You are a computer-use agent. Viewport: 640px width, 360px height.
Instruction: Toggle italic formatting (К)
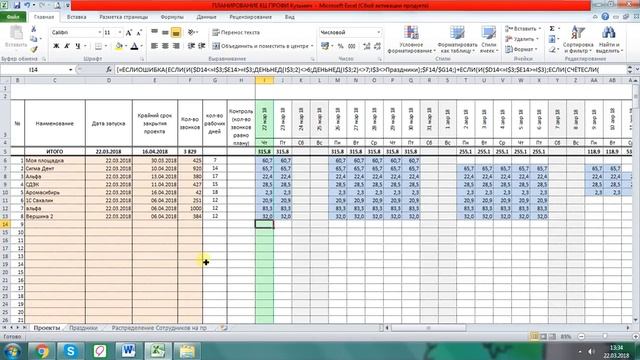67,46
